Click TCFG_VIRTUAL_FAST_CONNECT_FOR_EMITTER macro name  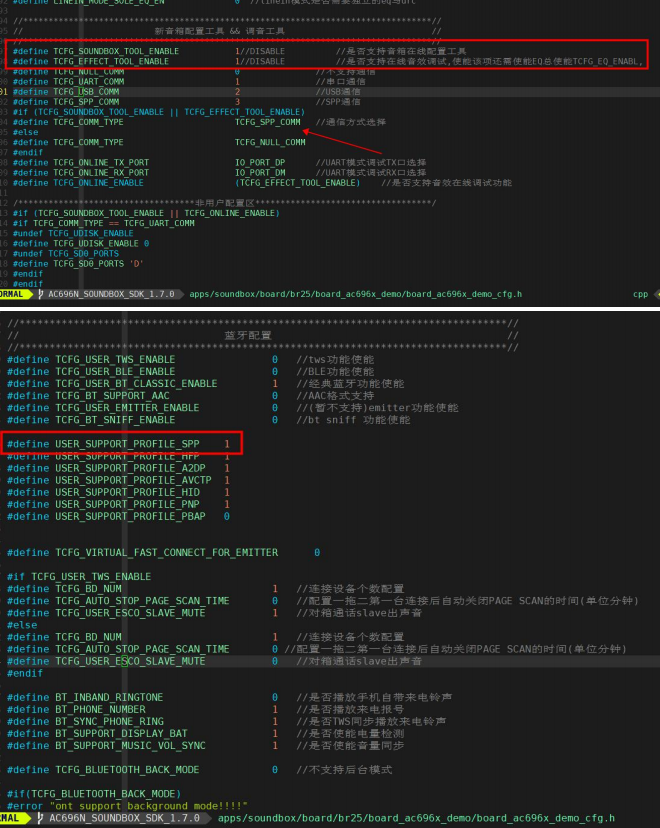(167, 553)
